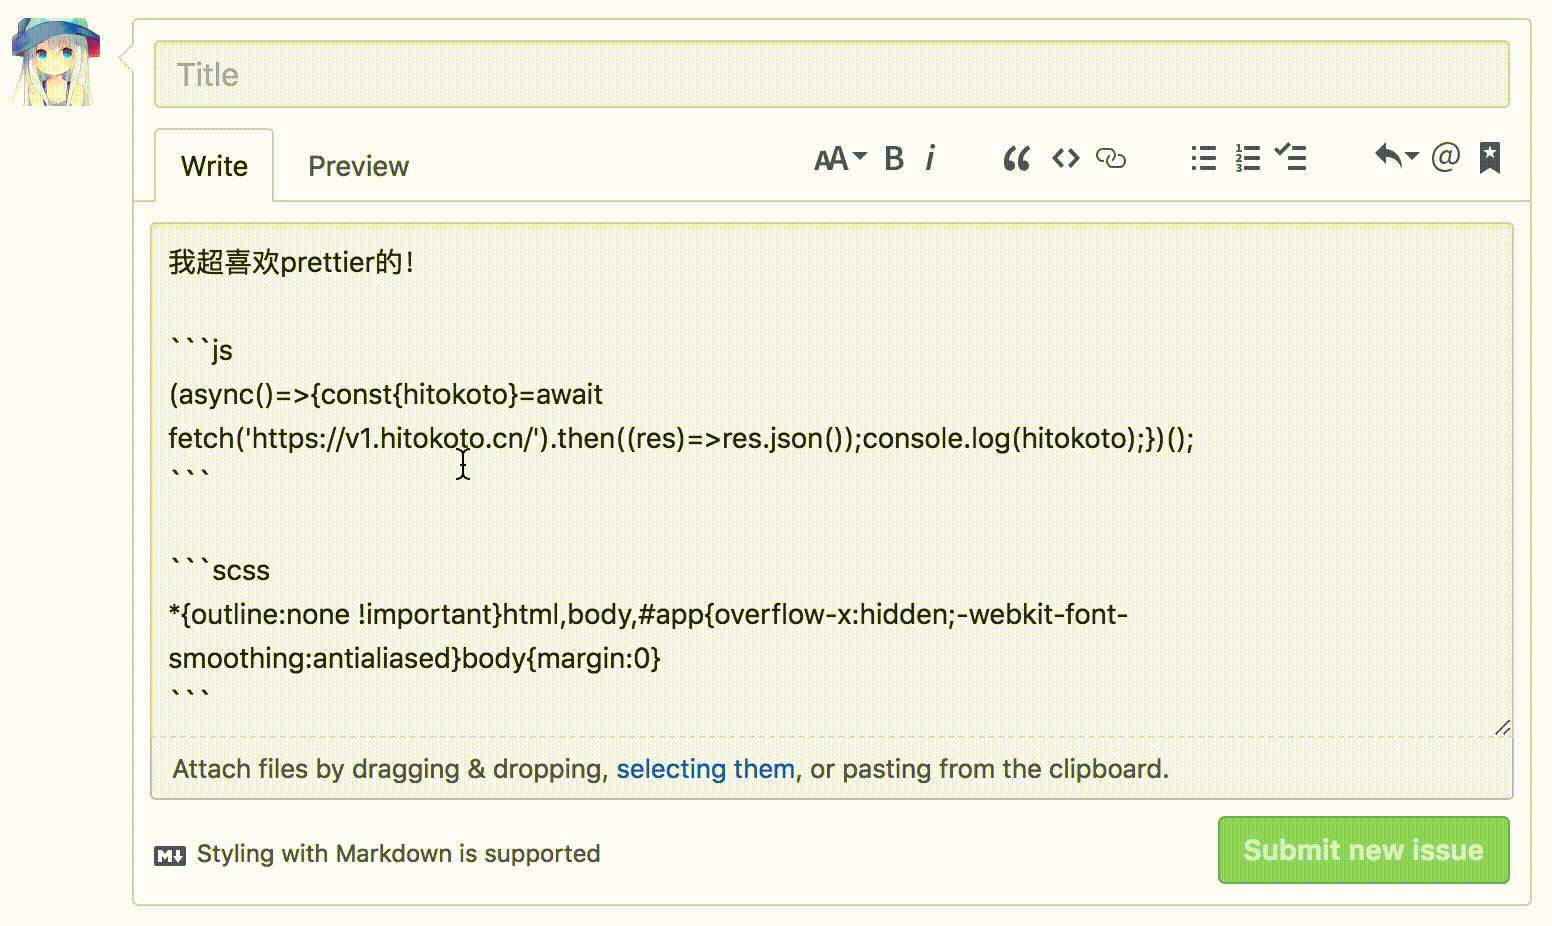
Task: Click the textarea resize handle
Action: pyautogui.click(x=1502, y=728)
